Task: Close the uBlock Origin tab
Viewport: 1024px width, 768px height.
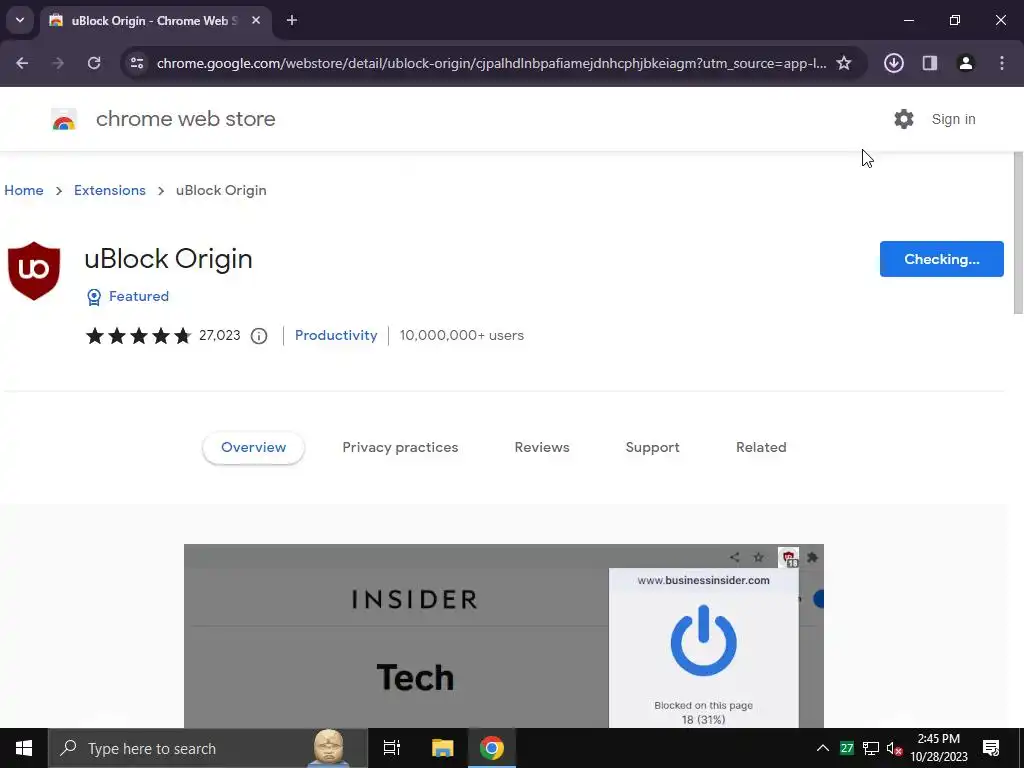Action: (x=256, y=20)
